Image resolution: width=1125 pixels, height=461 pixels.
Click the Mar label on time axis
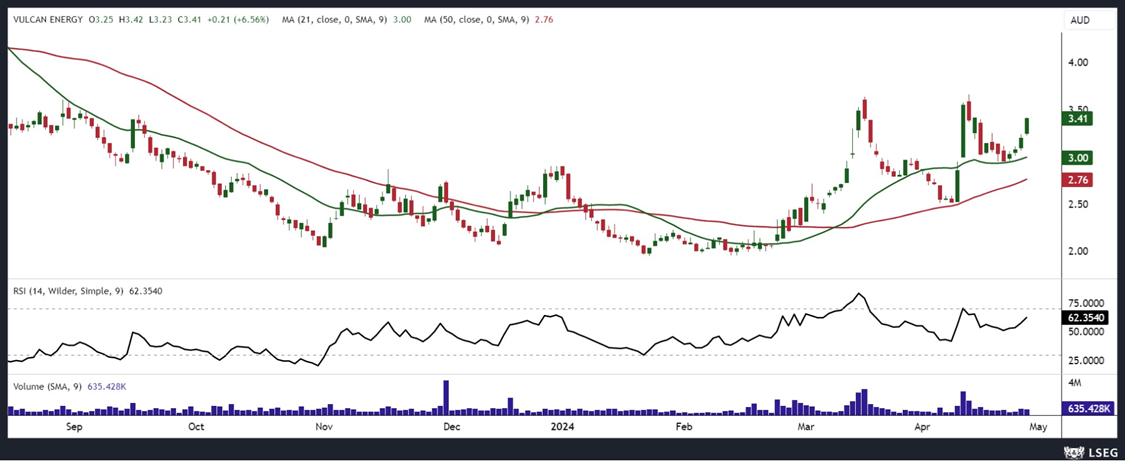point(806,427)
